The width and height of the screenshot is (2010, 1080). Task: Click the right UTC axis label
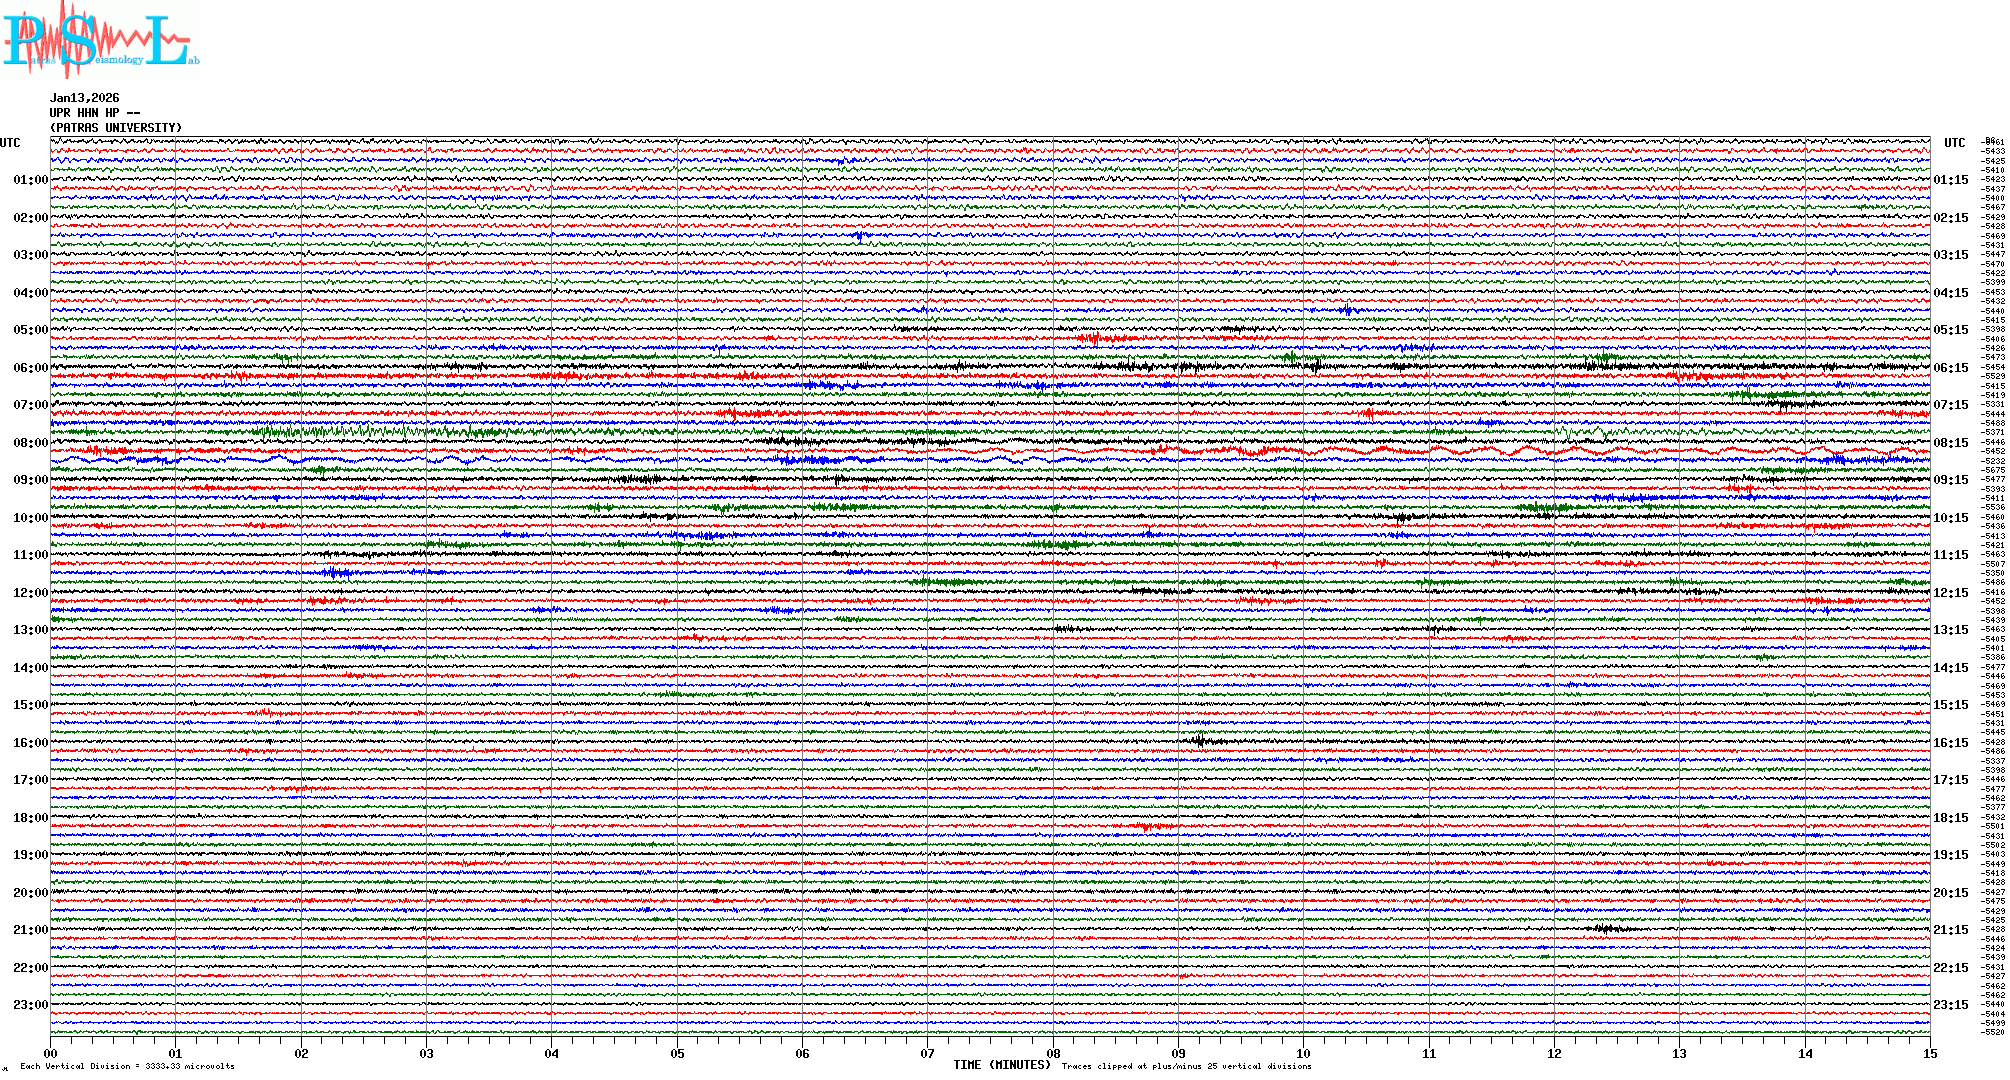(x=1954, y=143)
